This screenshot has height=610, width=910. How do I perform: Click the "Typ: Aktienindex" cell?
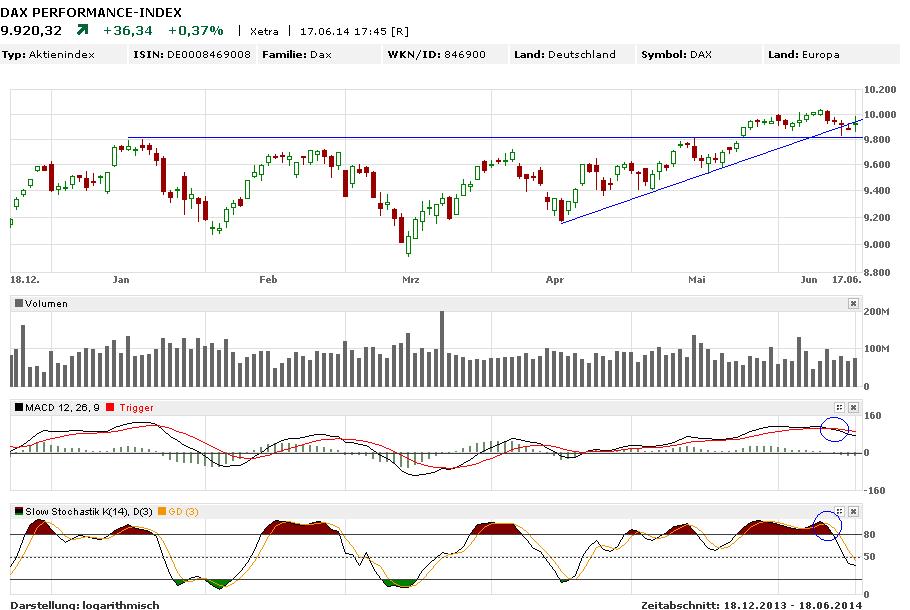tap(63, 55)
